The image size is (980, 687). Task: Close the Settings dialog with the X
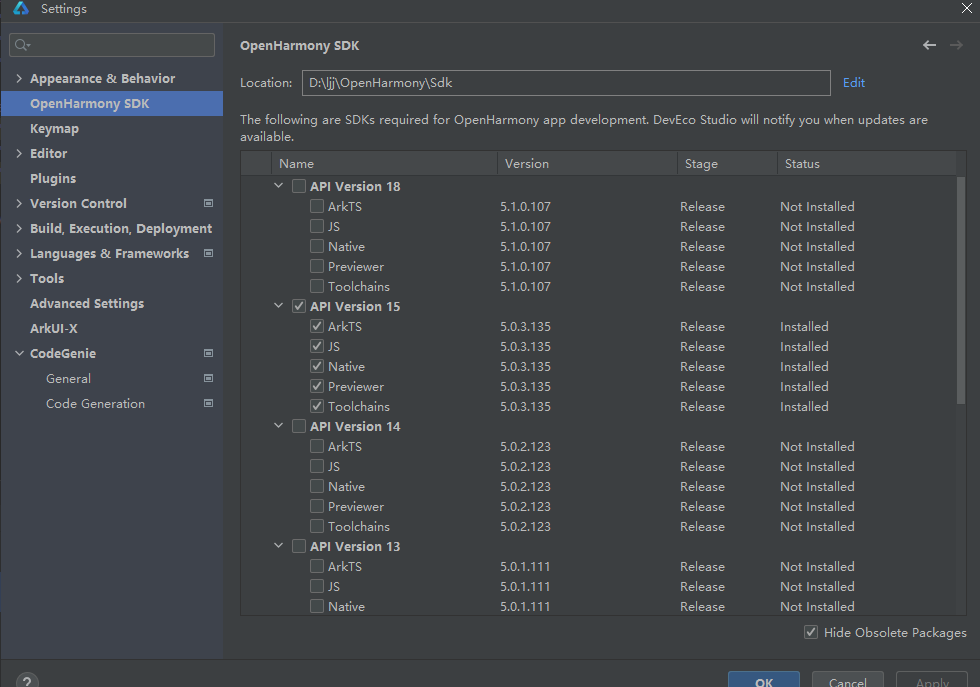click(x=967, y=8)
